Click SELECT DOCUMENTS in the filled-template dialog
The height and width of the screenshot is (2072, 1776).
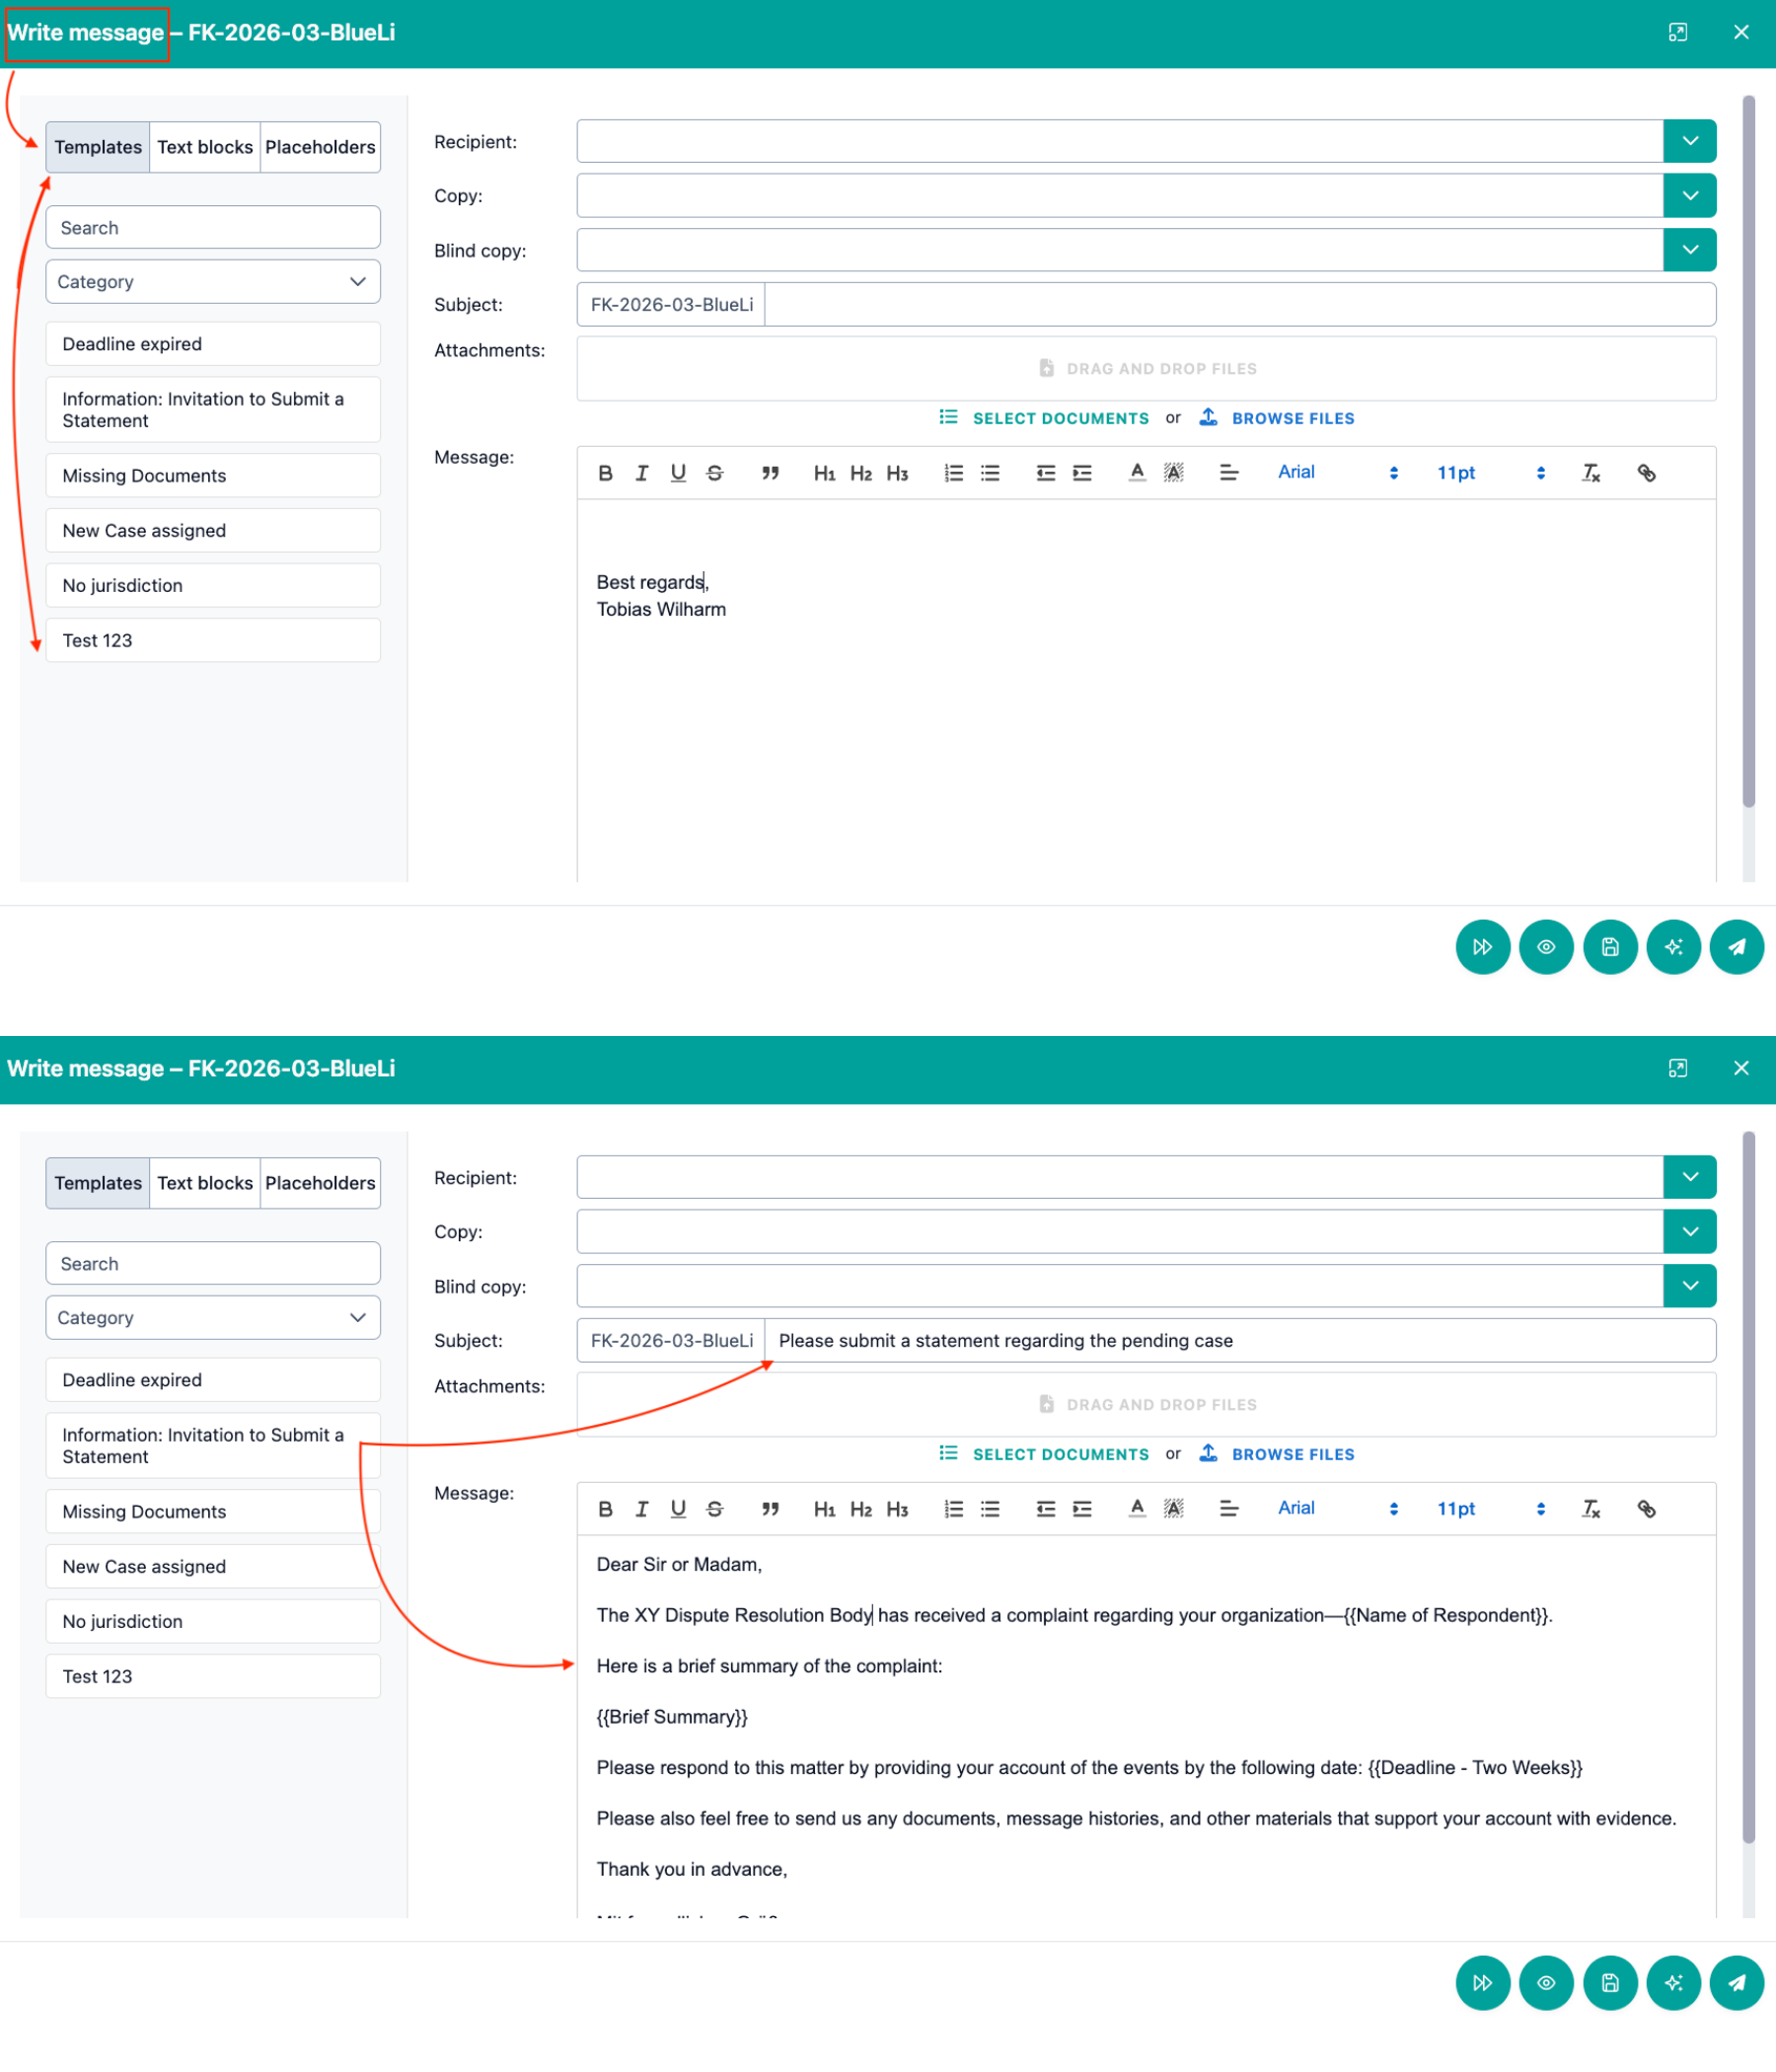click(1045, 1454)
